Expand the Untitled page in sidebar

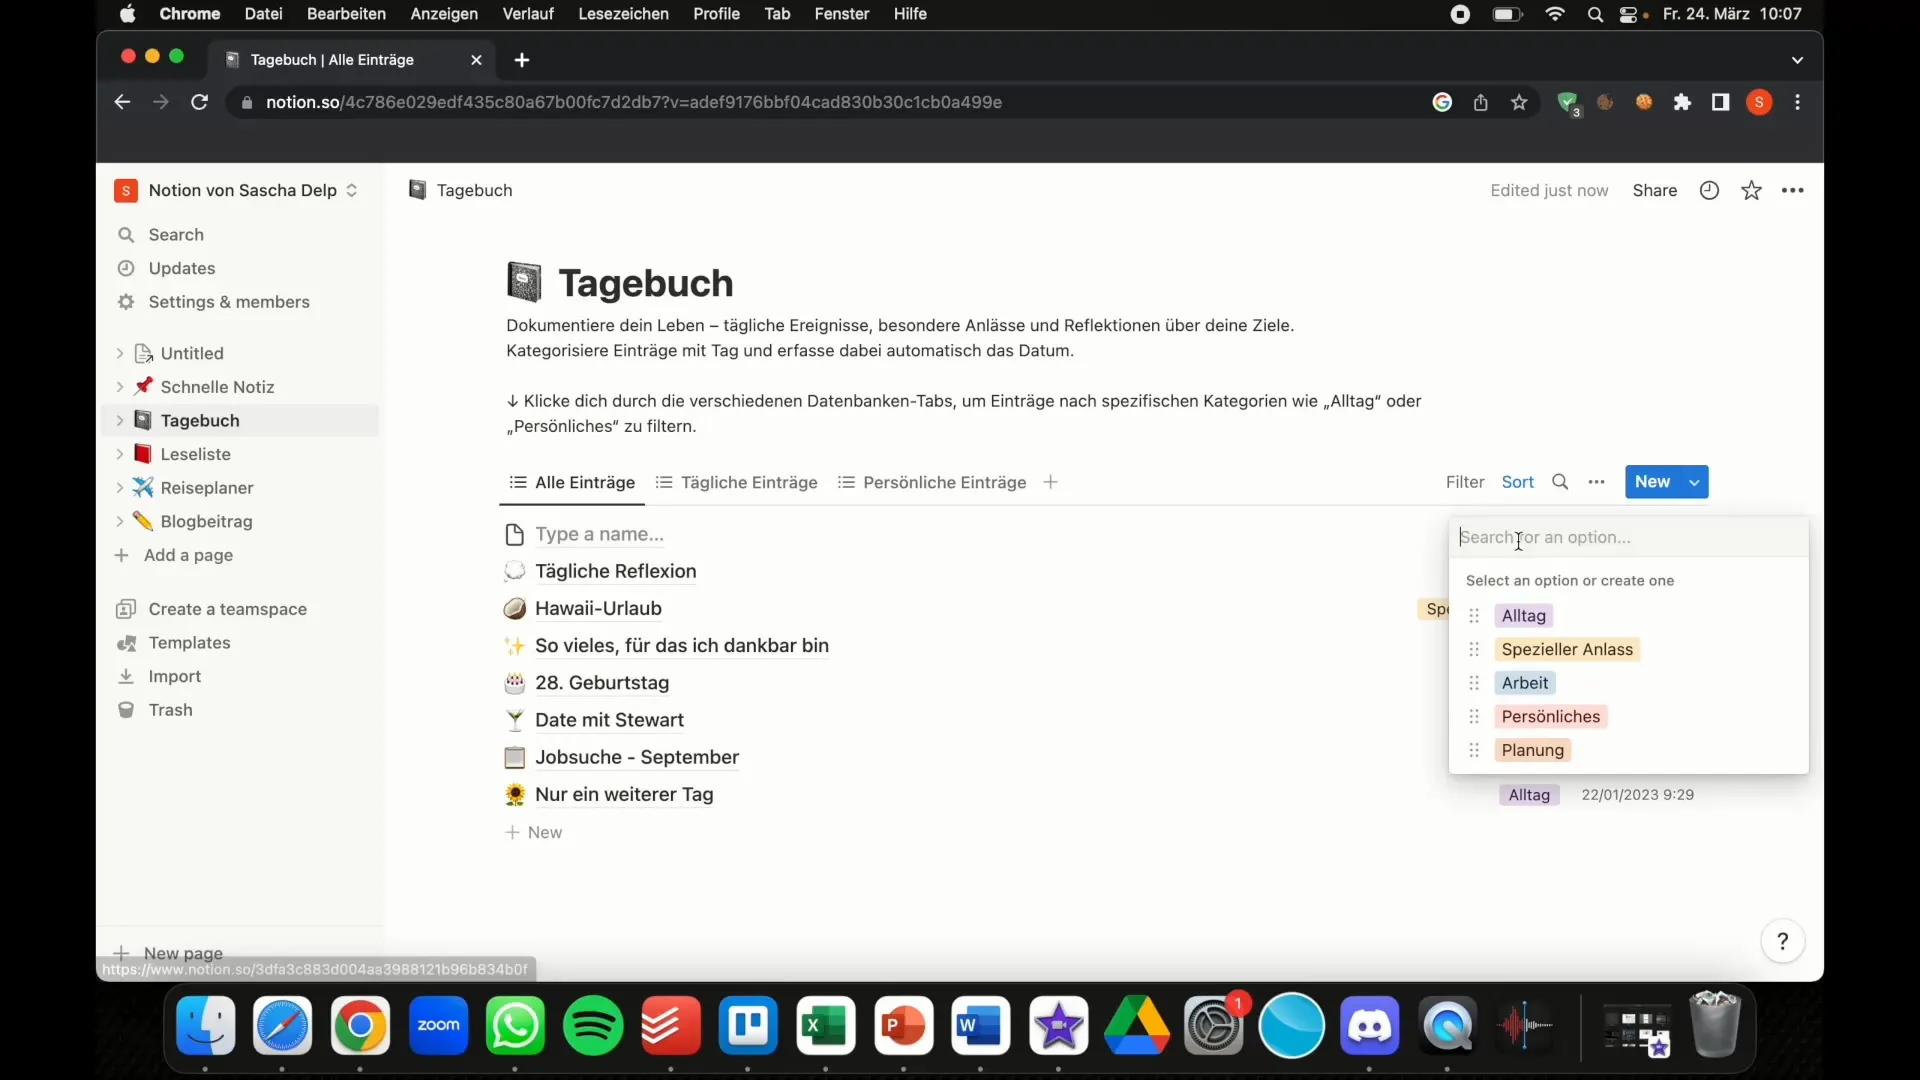click(x=119, y=352)
